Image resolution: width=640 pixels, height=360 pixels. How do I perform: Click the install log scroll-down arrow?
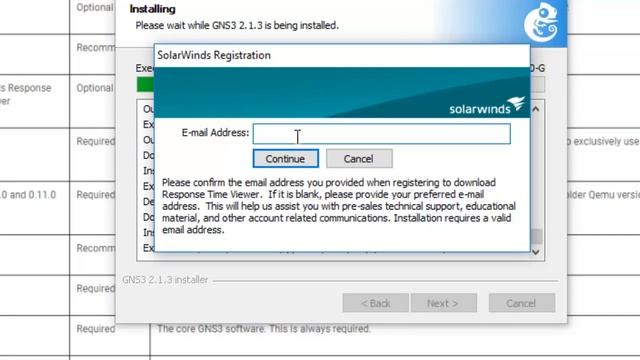point(536,252)
